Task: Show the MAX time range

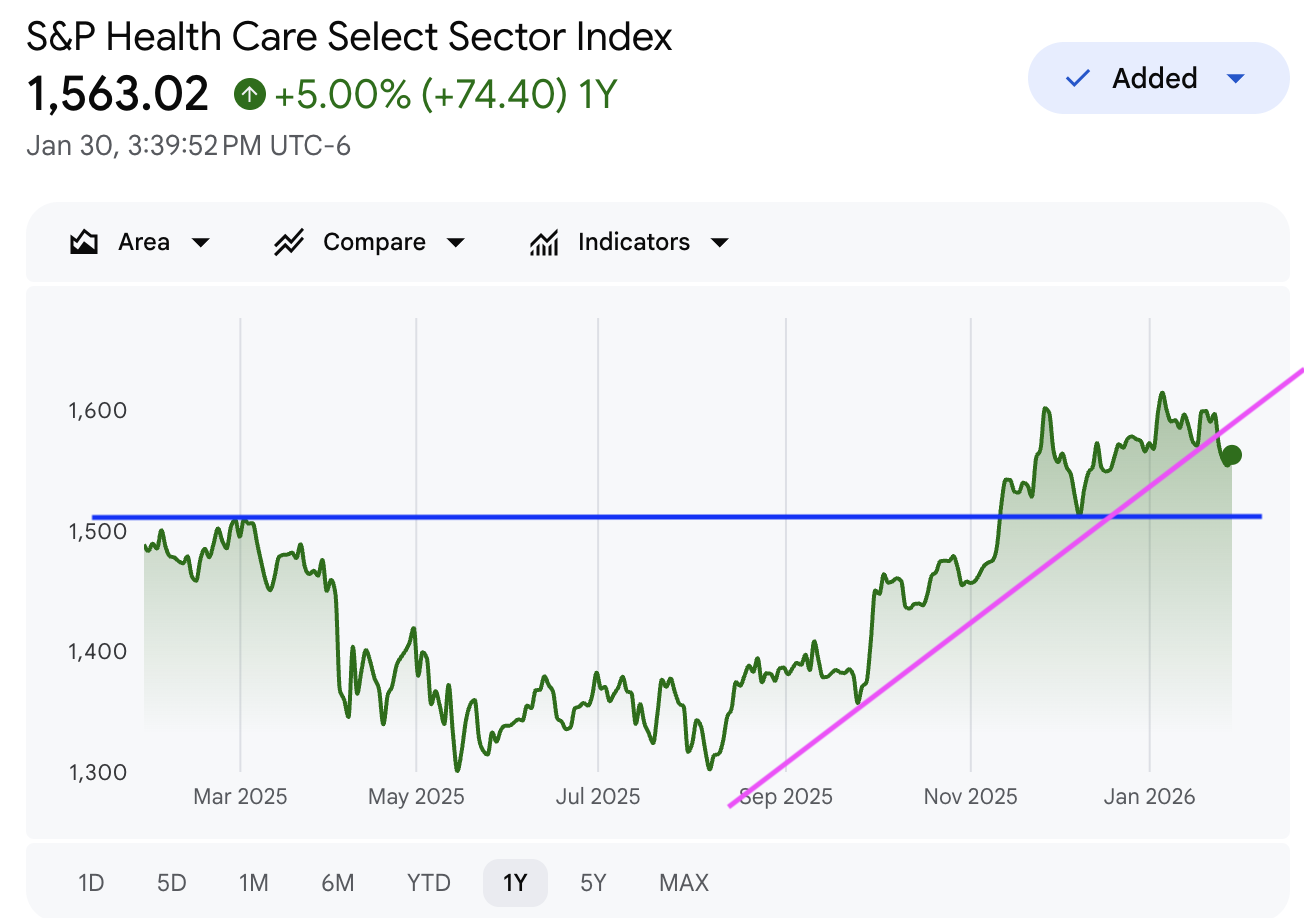Action: pyautogui.click(x=684, y=883)
